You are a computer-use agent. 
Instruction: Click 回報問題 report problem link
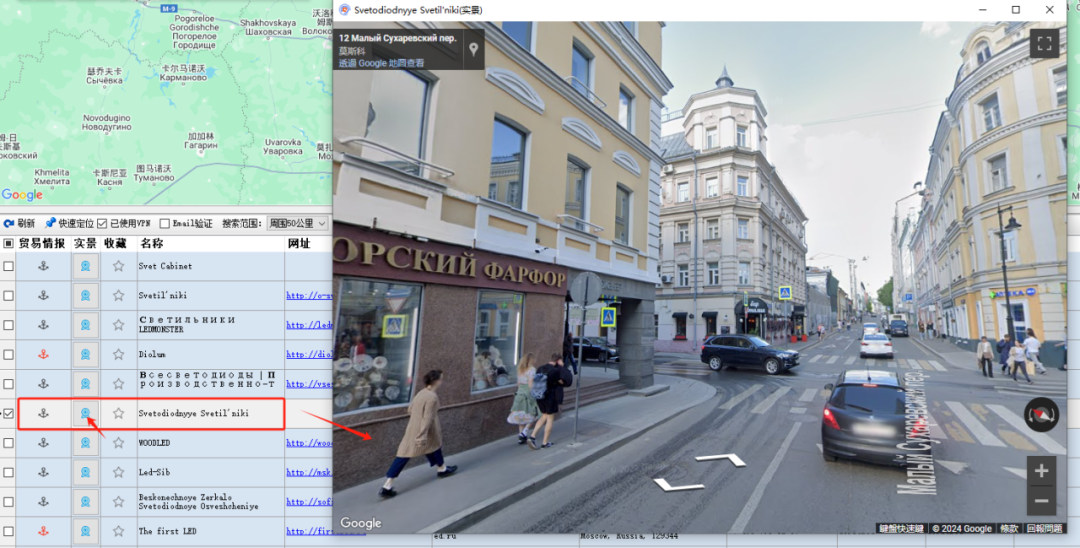[1043, 529]
